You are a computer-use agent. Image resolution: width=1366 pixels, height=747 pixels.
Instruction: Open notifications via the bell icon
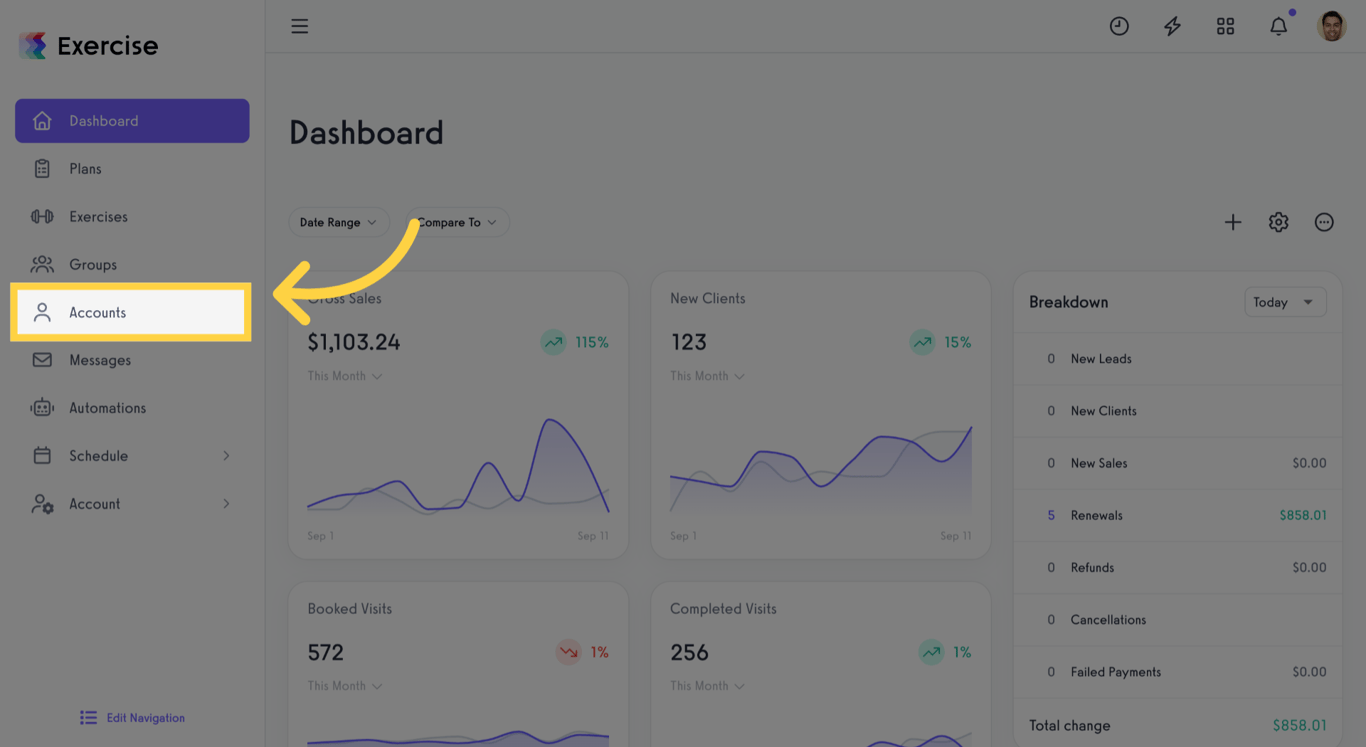[x=1278, y=26]
